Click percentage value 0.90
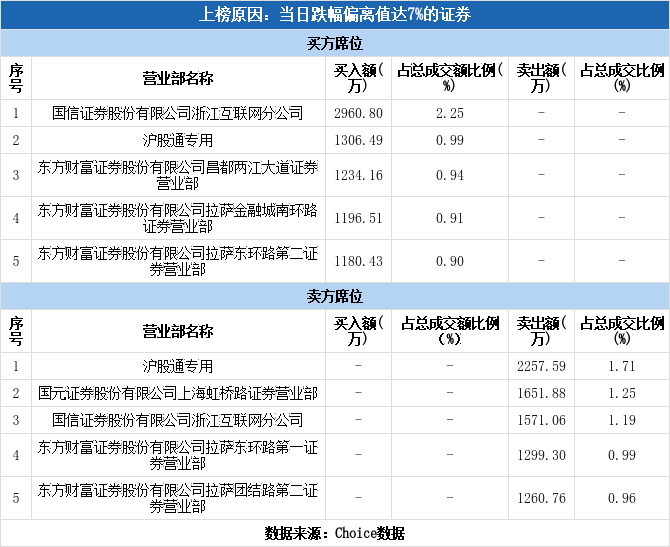The height and width of the screenshot is (547, 670). tap(450, 261)
